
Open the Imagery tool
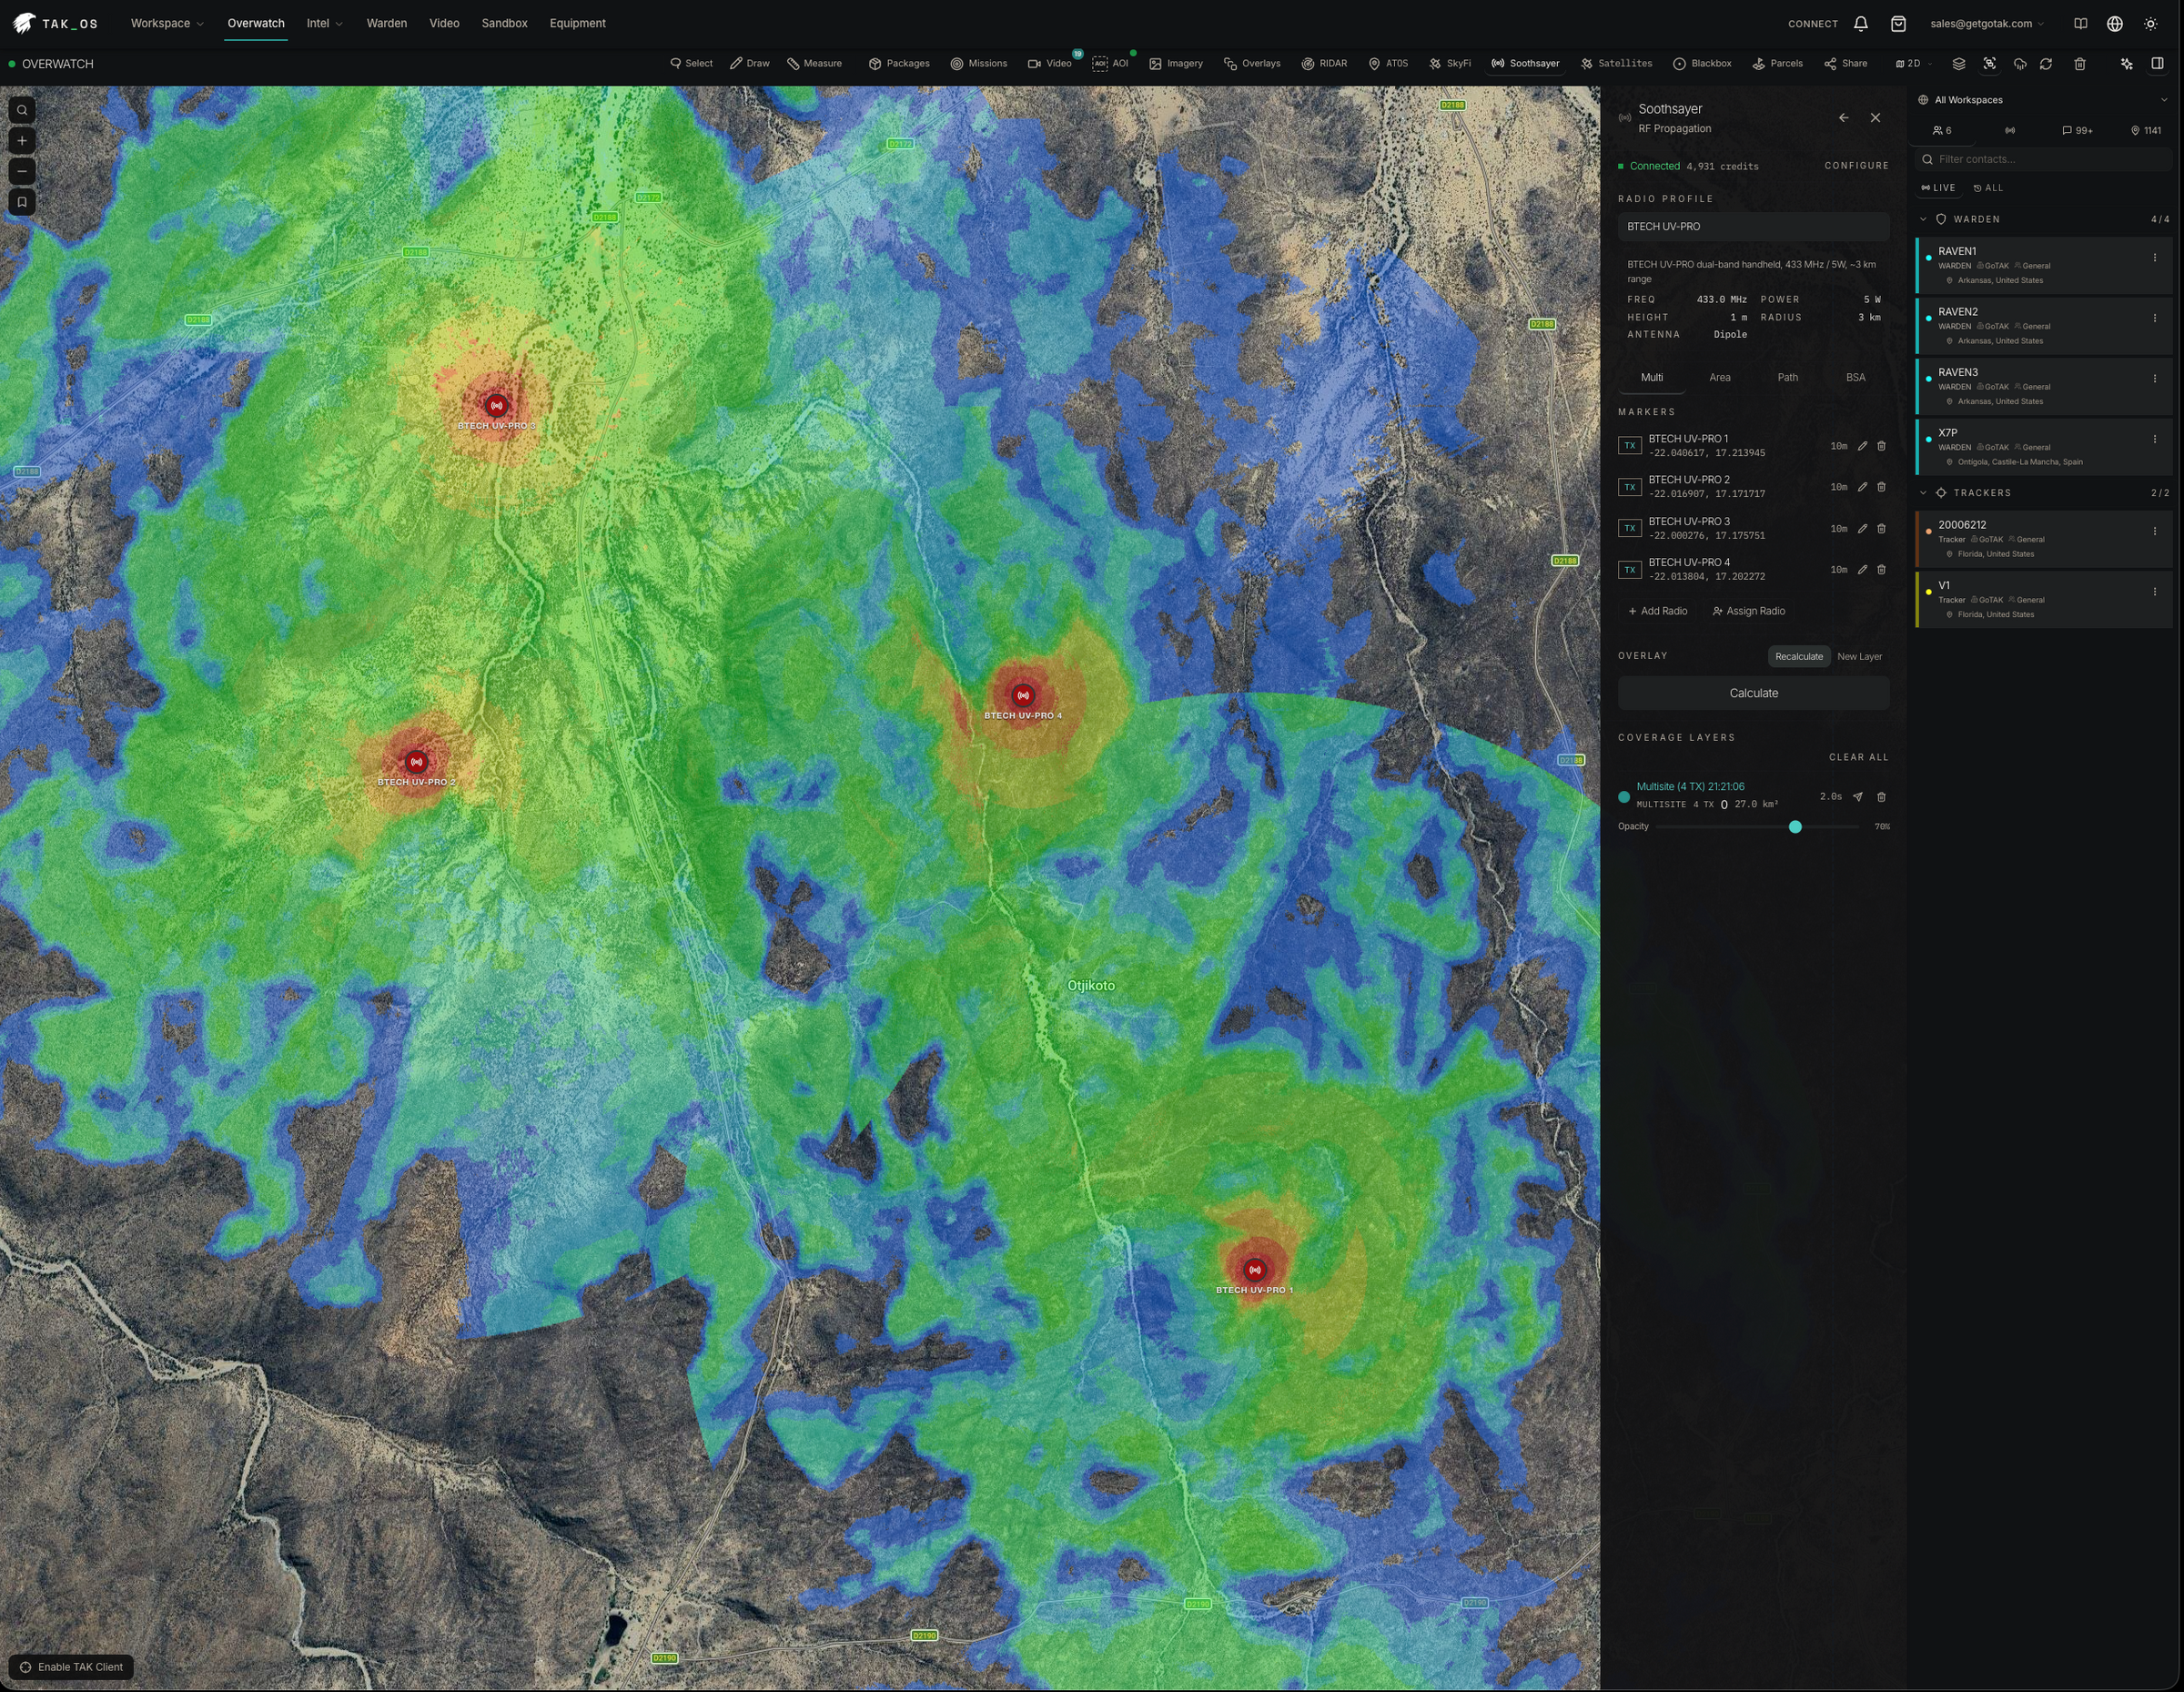point(1176,63)
